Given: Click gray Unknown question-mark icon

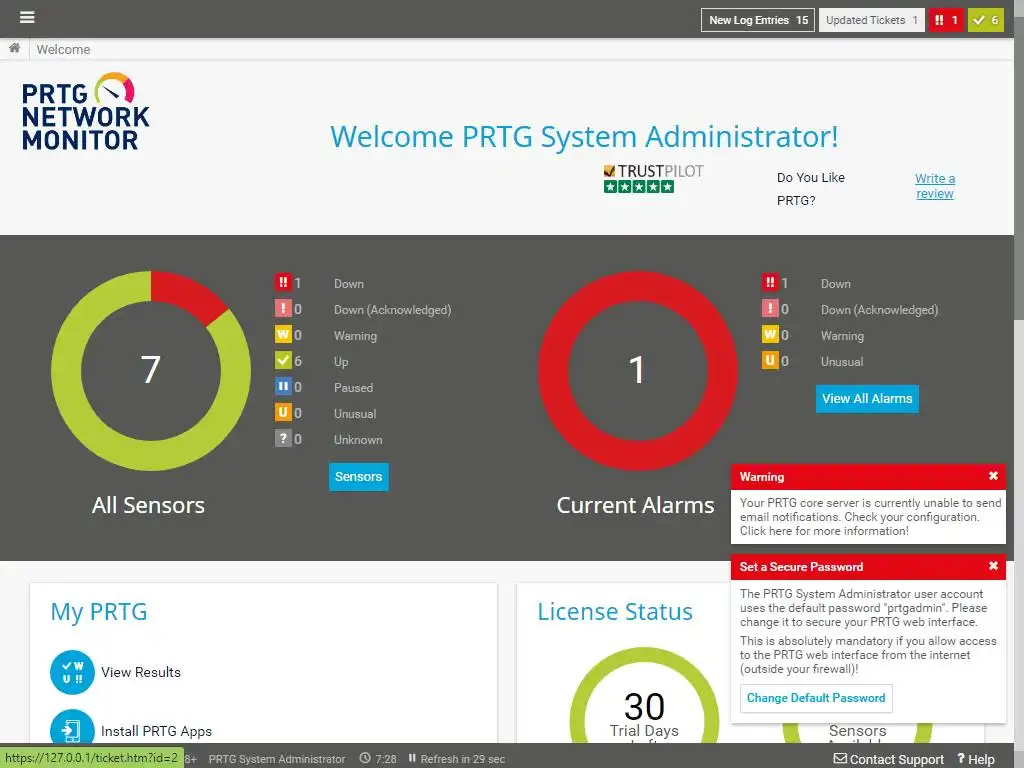Looking at the screenshot, I should point(283,439).
